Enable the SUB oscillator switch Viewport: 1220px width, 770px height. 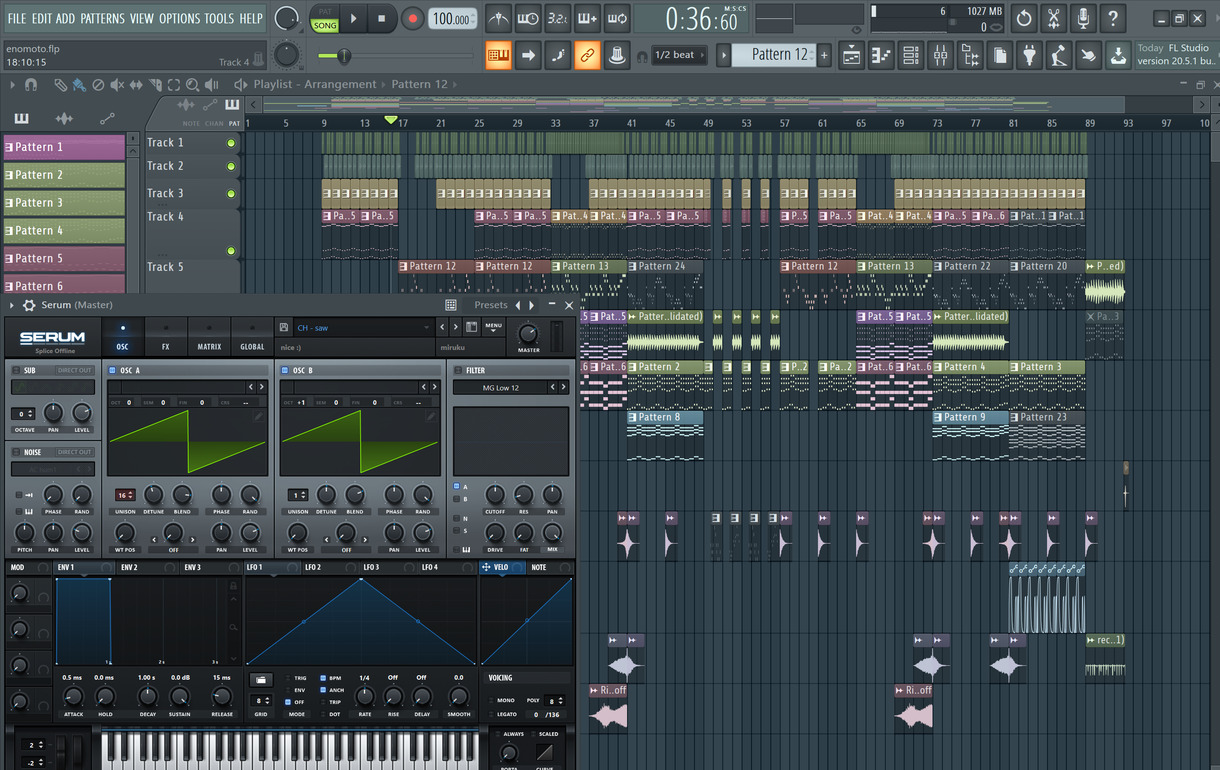pos(16,370)
